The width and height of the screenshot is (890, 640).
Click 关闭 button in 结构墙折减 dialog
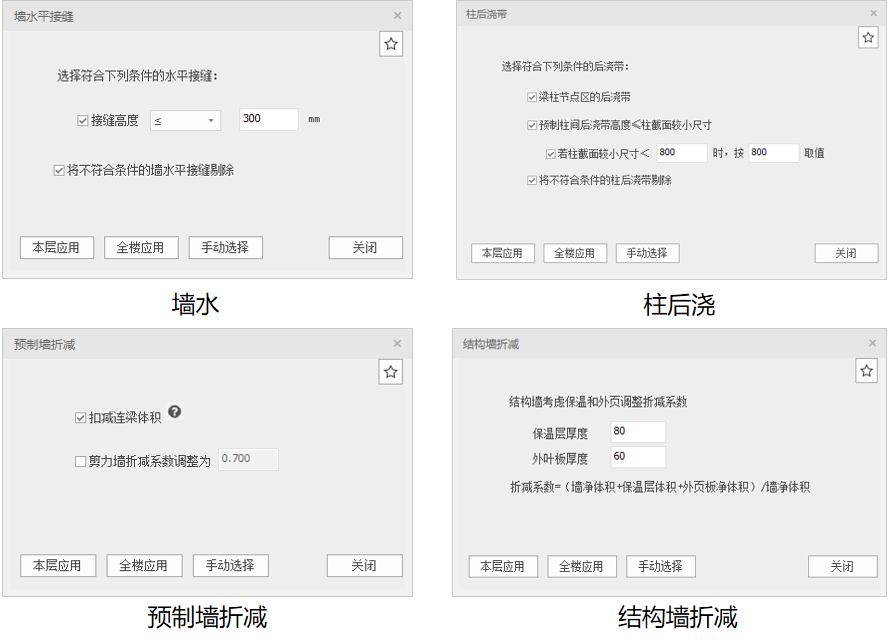point(843,567)
